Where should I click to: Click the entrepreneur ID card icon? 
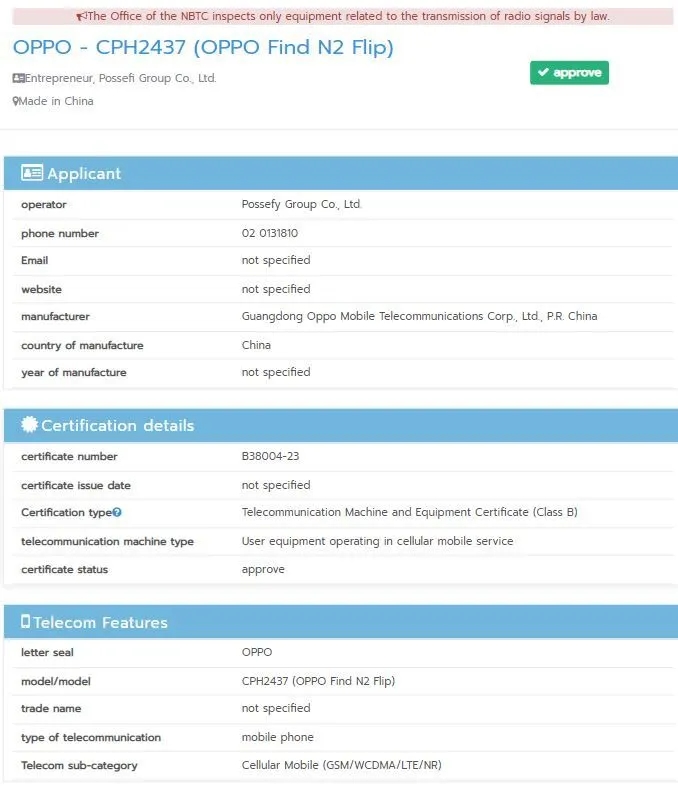(19, 78)
